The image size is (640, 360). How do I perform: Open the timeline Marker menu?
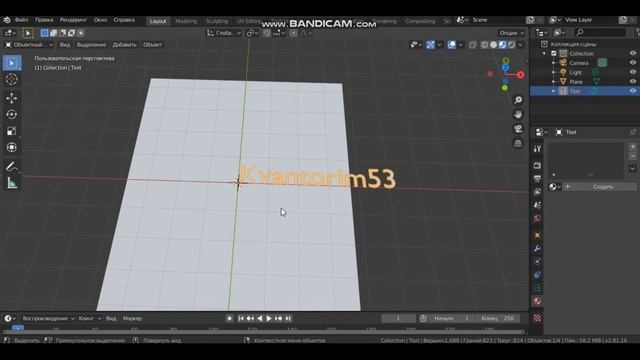(132, 318)
